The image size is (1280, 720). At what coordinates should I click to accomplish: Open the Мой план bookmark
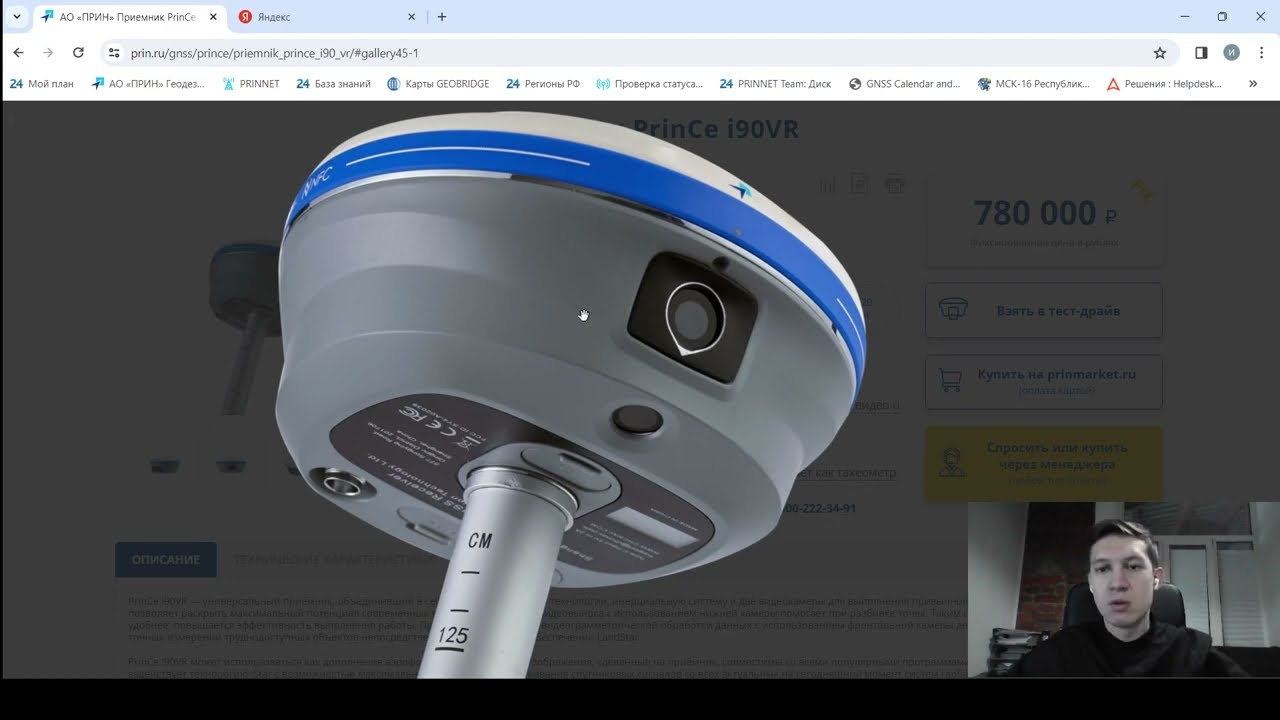(42, 84)
